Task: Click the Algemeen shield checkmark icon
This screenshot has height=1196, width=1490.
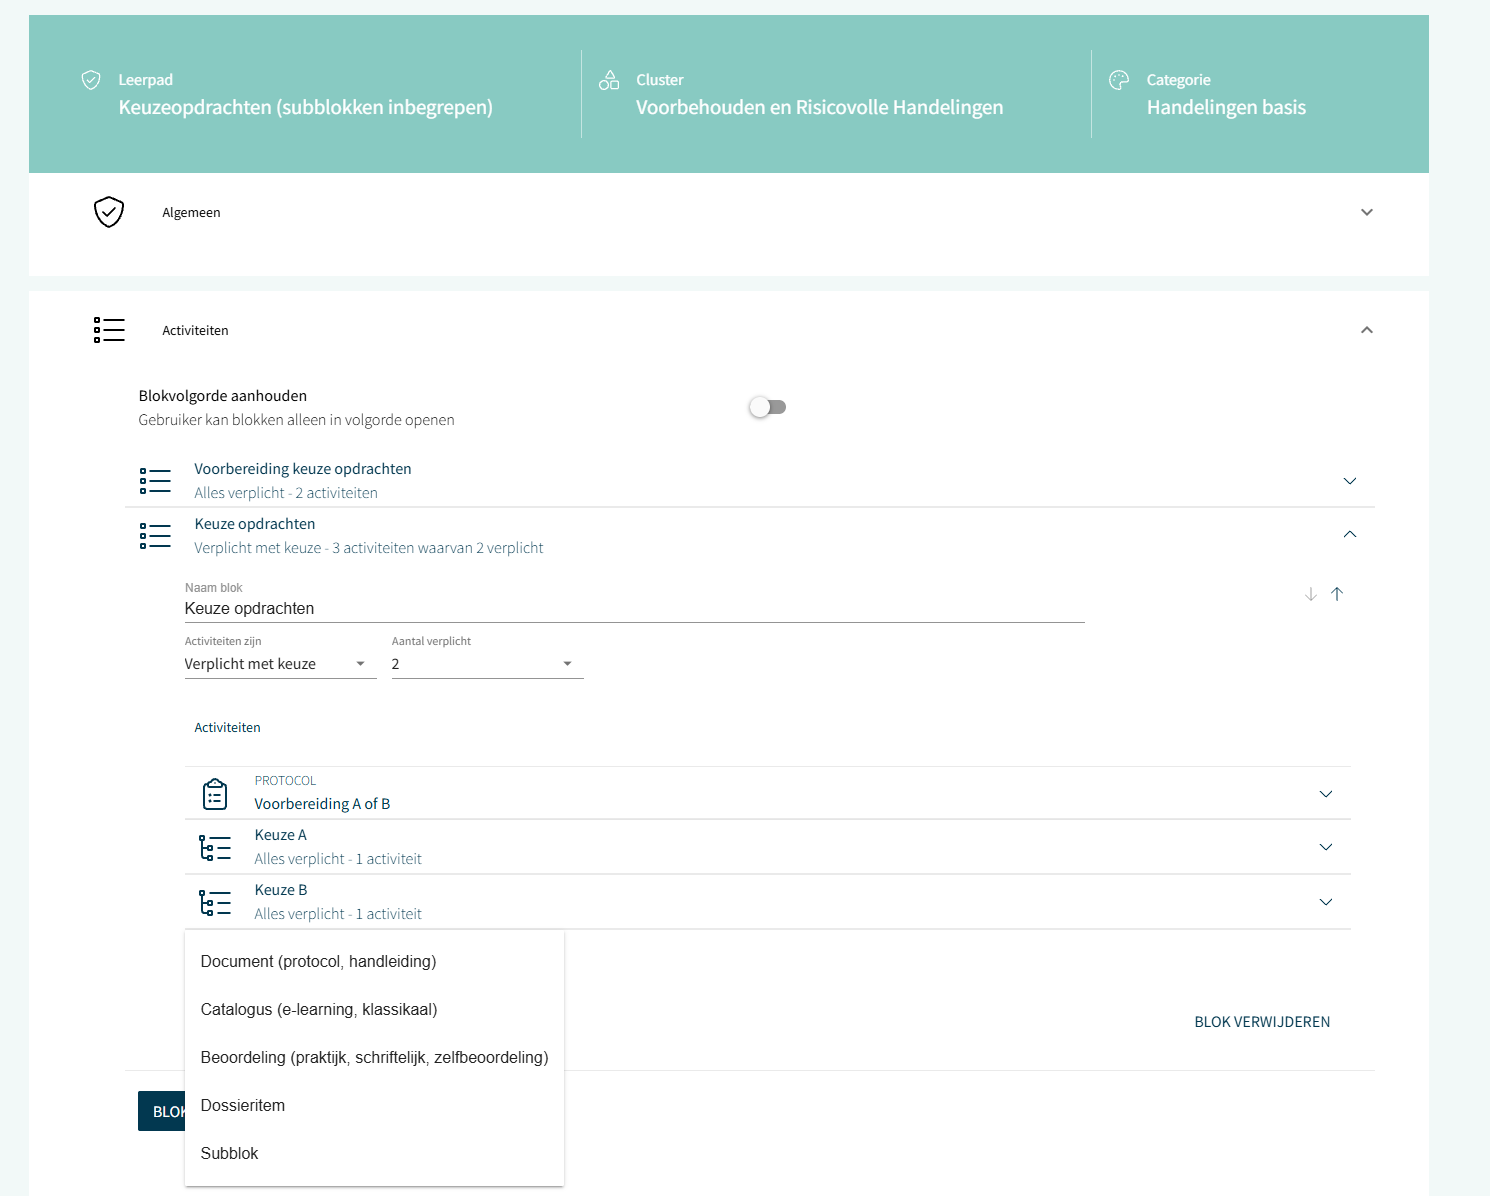Action: [109, 212]
